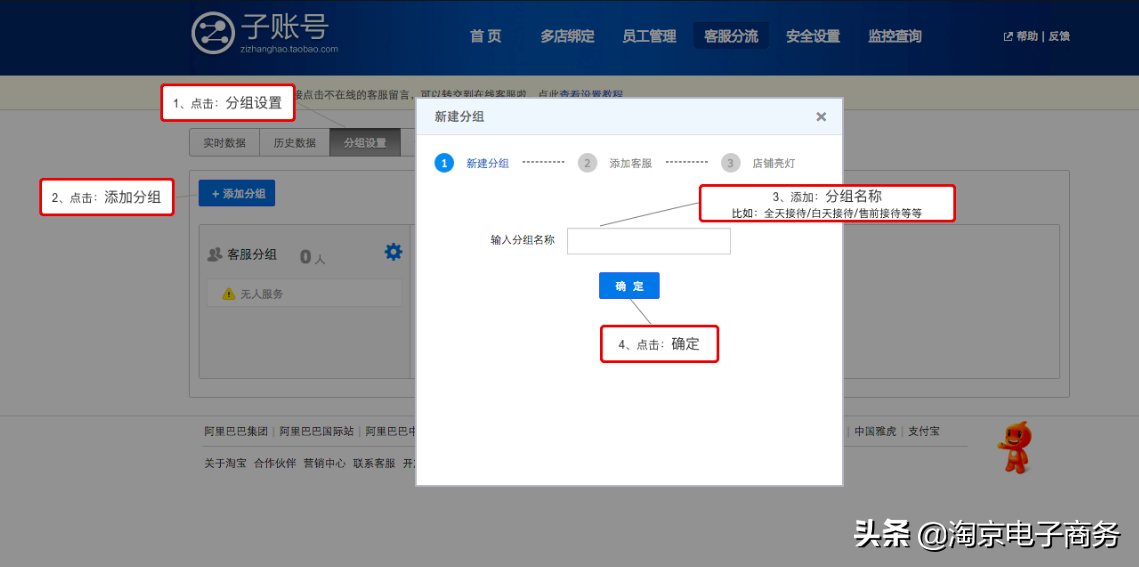Go to 员工管理 in the top navigation
The image size is (1139, 567).
pyautogui.click(x=649, y=36)
